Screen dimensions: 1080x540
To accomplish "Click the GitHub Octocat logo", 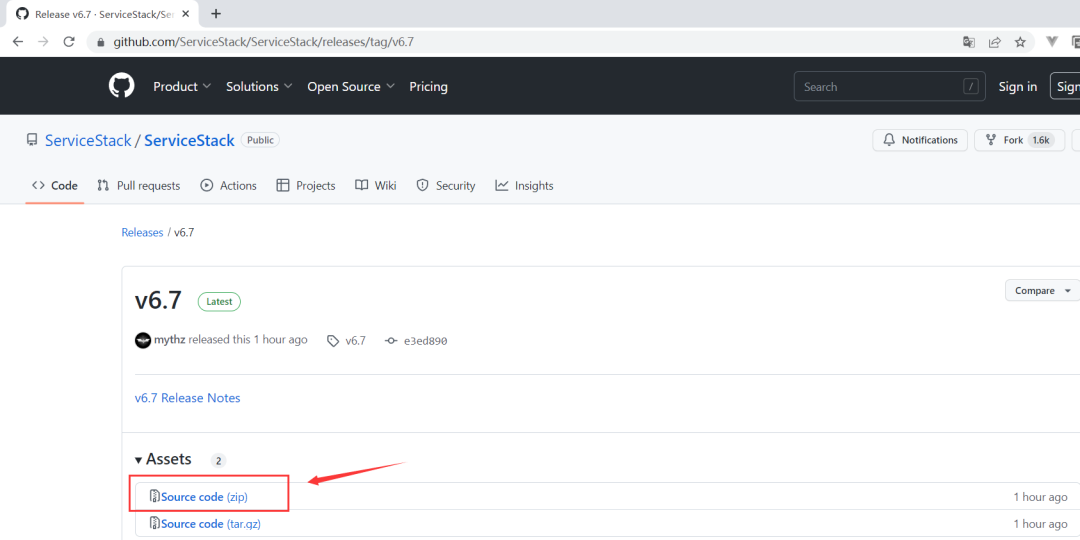I will pos(122,86).
